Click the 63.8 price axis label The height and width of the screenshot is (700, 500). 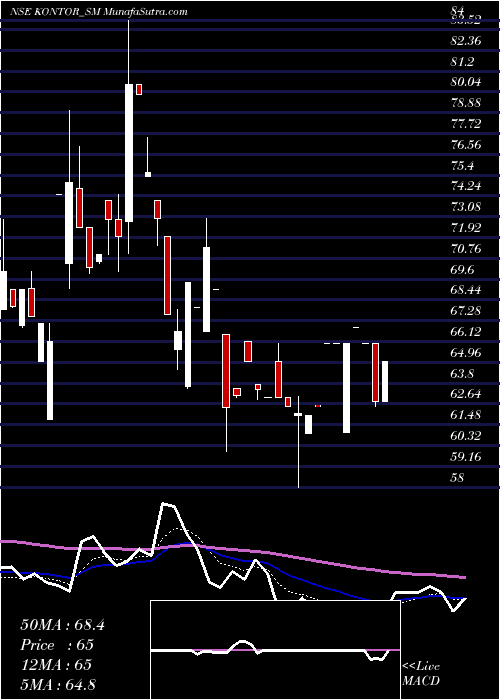click(462, 374)
